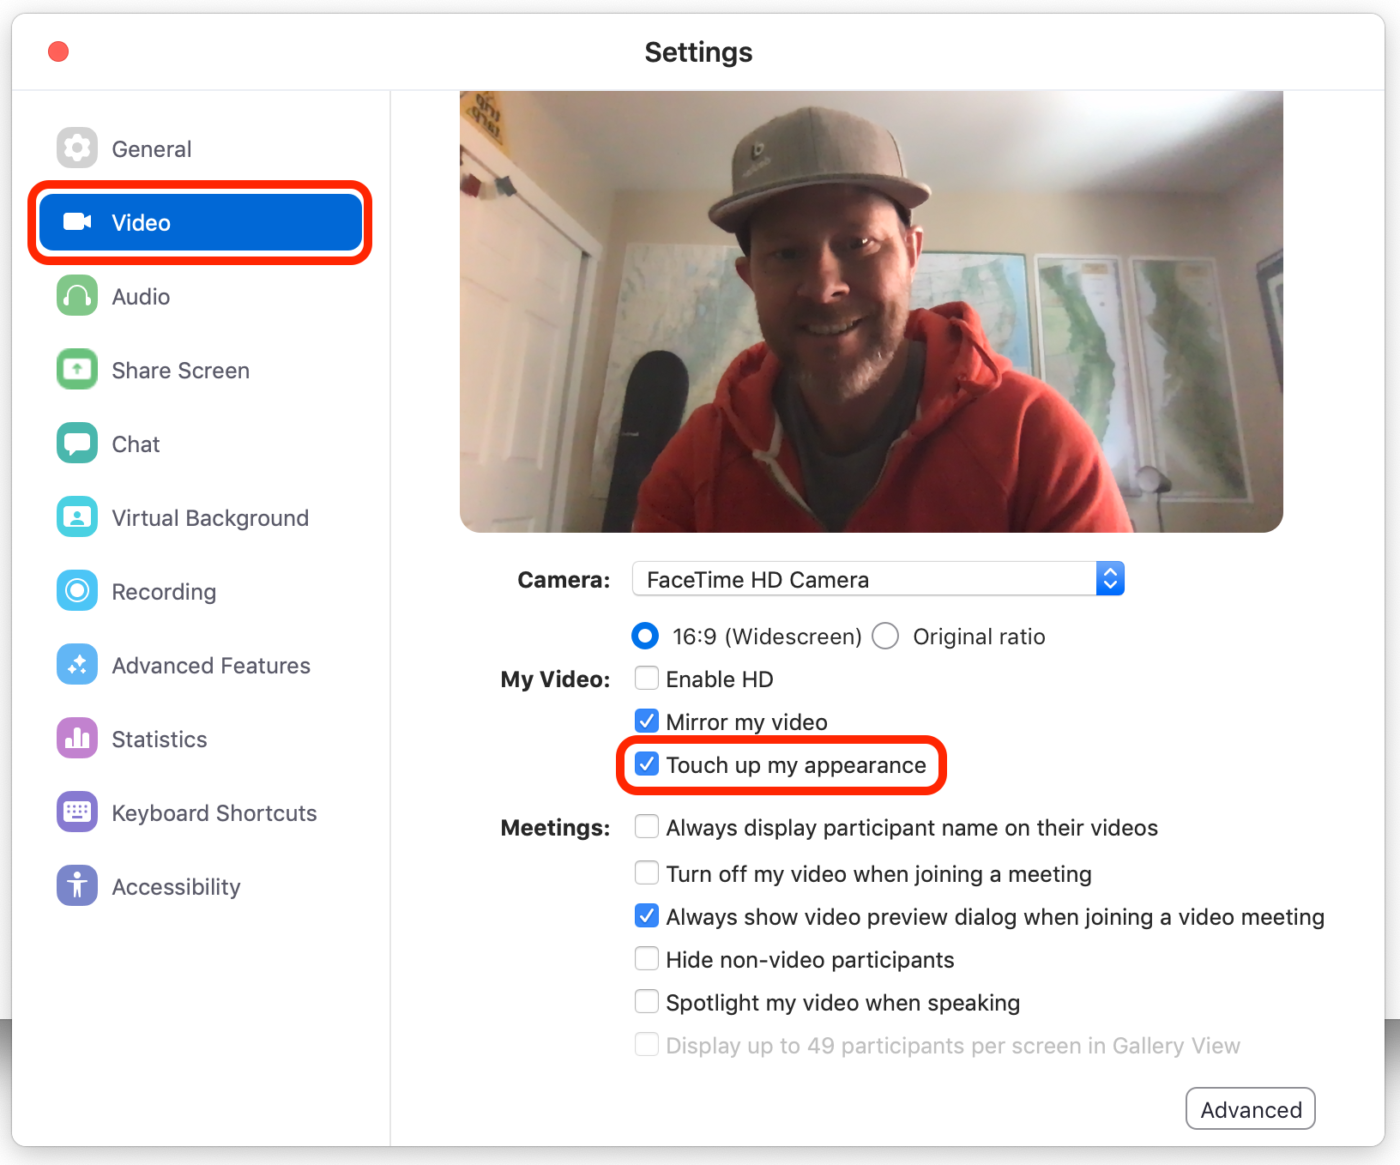
Task: Click the video preview thumbnail
Action: 870,310
